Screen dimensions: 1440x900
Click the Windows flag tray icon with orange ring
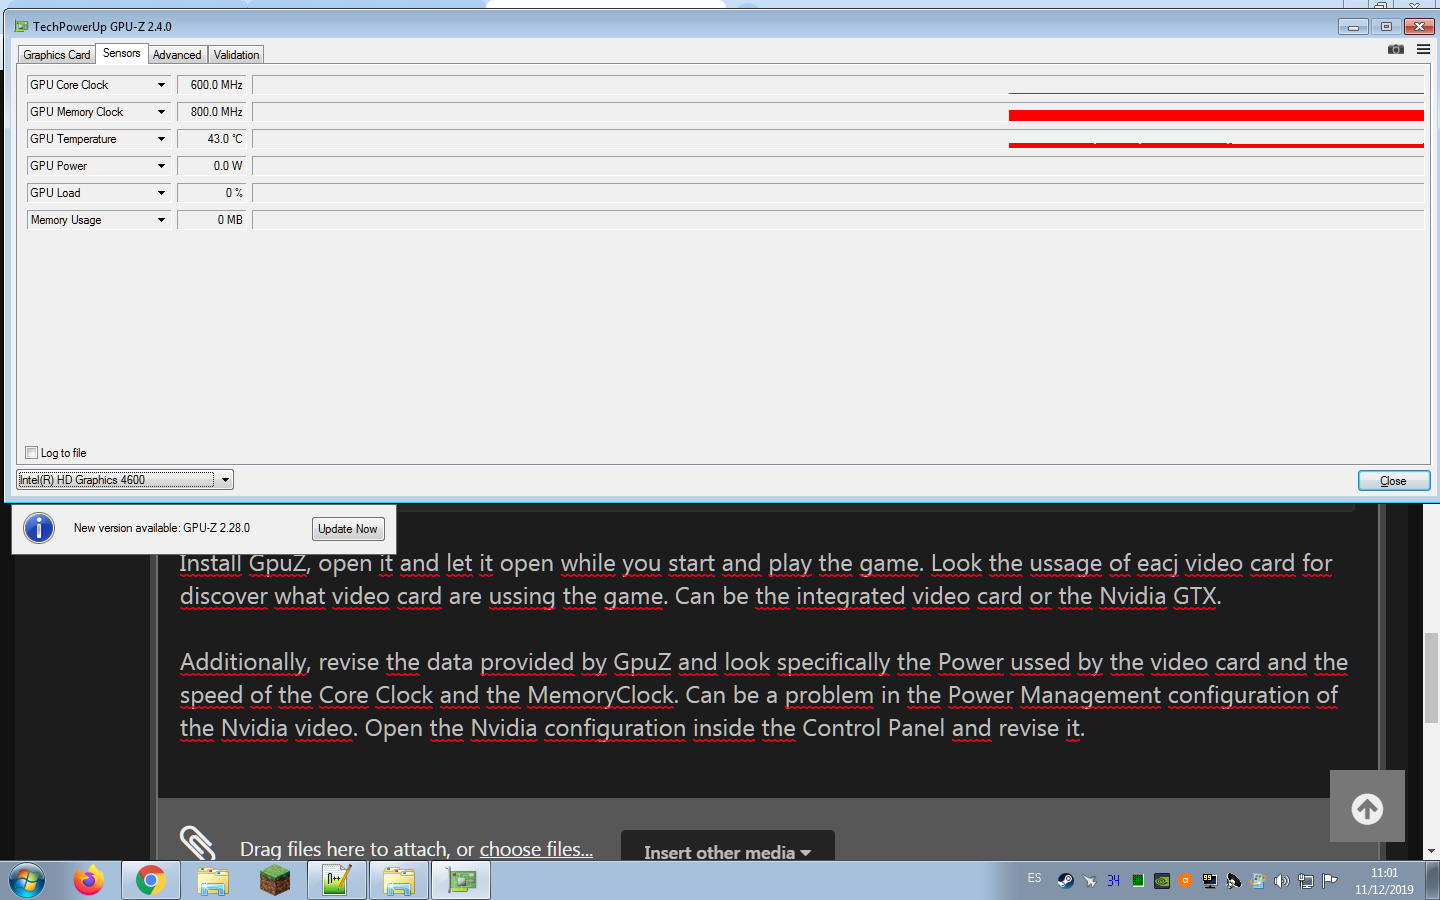[x=1258, y=881]
